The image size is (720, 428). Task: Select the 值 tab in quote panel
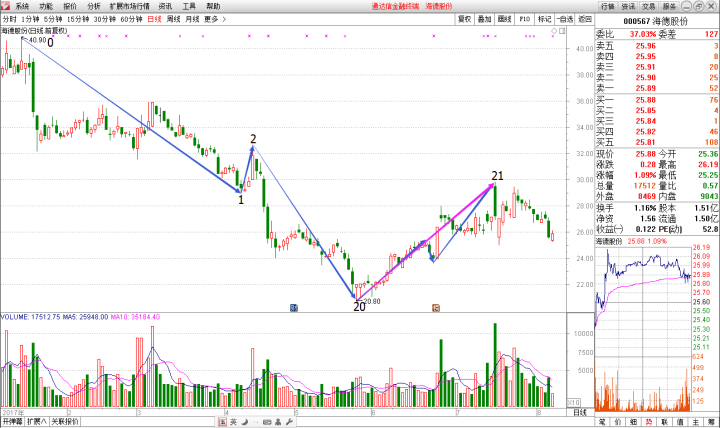tap(681, 422)
